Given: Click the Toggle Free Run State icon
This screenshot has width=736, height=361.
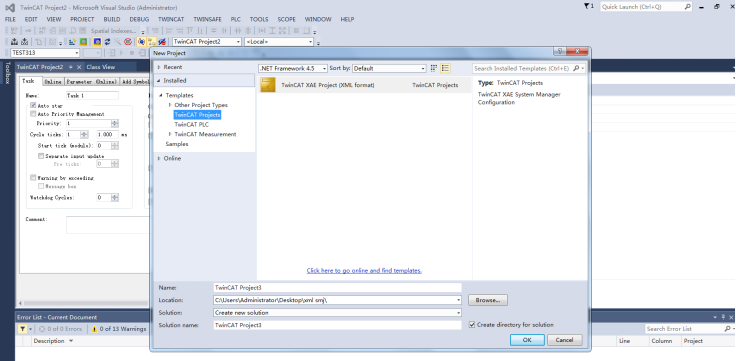Looking at the screenshot, I should (128, 42).
